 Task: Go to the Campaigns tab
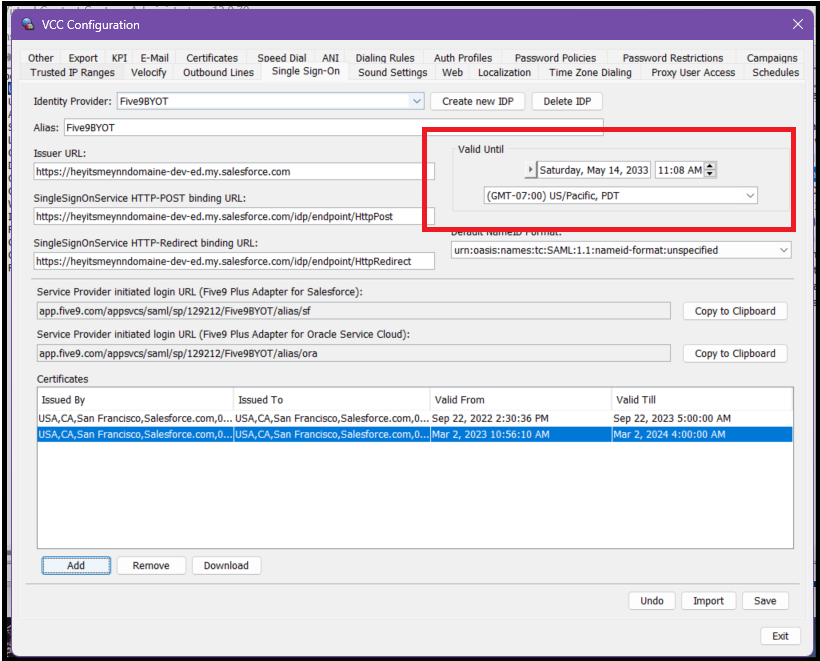[x=772, y=58]
